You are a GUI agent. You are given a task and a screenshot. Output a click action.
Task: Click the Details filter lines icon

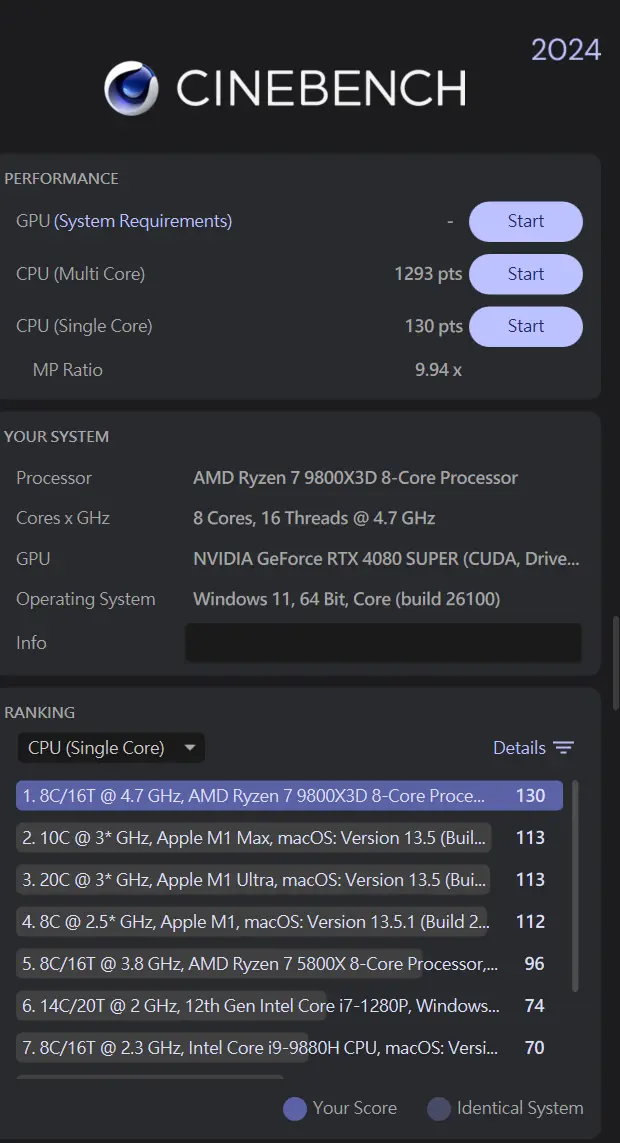coord(563,748)
